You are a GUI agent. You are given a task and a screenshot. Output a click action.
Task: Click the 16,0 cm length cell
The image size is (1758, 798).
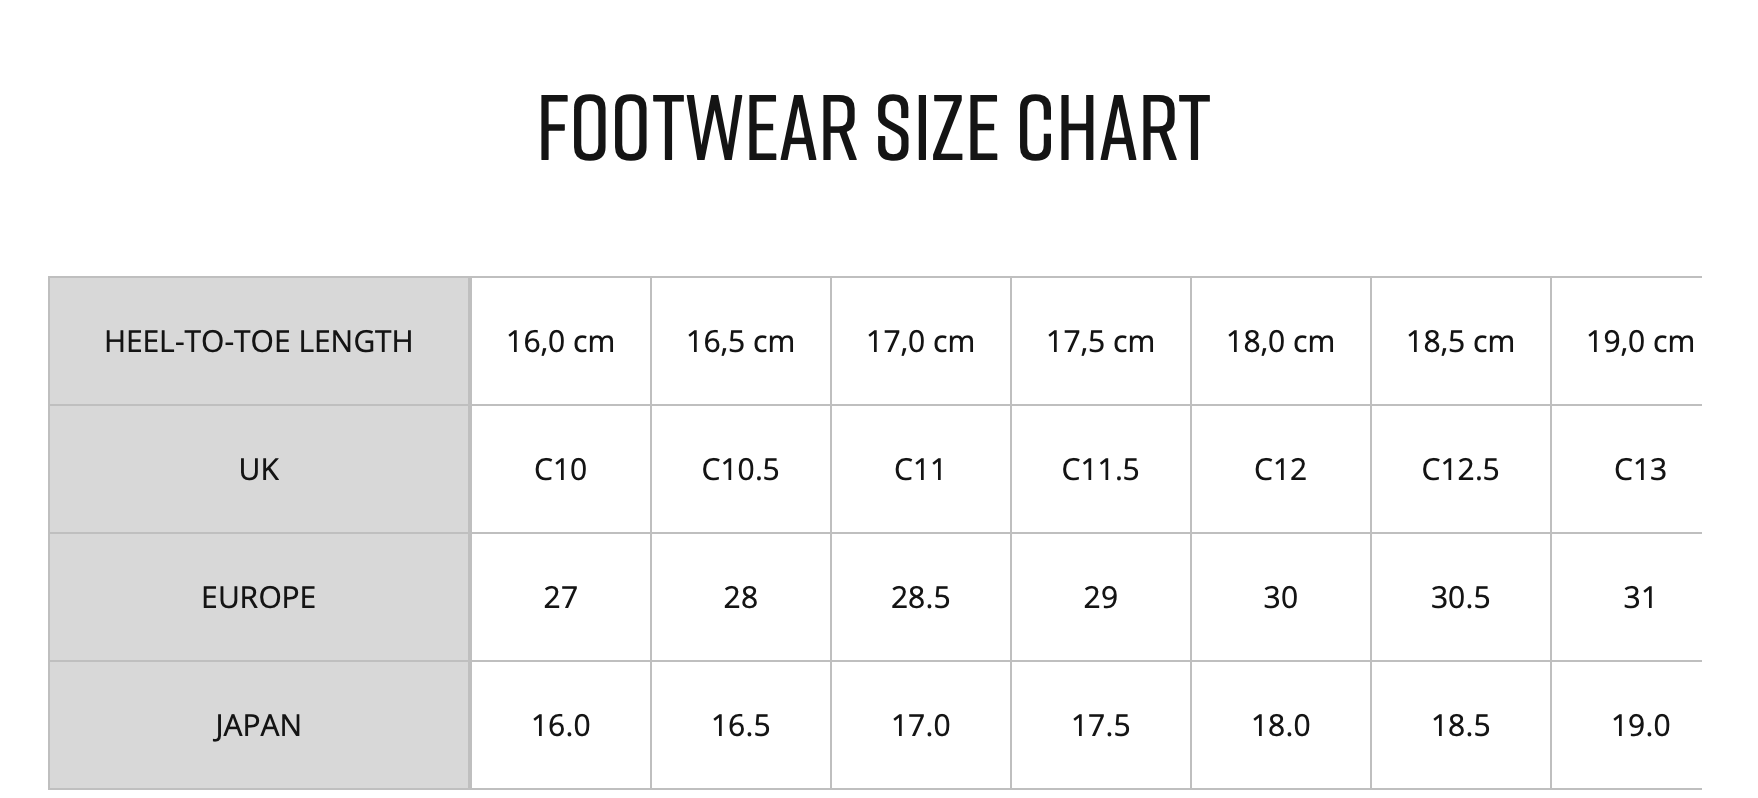tap(561, 341)
